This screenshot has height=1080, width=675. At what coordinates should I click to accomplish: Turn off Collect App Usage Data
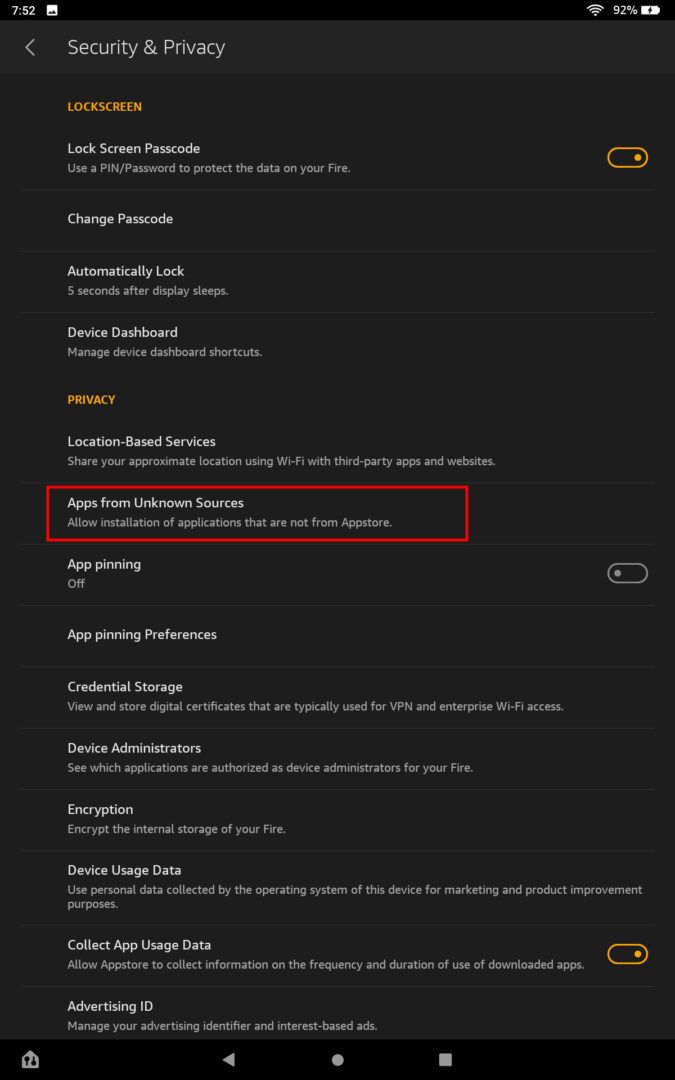[x=627, y=953]
